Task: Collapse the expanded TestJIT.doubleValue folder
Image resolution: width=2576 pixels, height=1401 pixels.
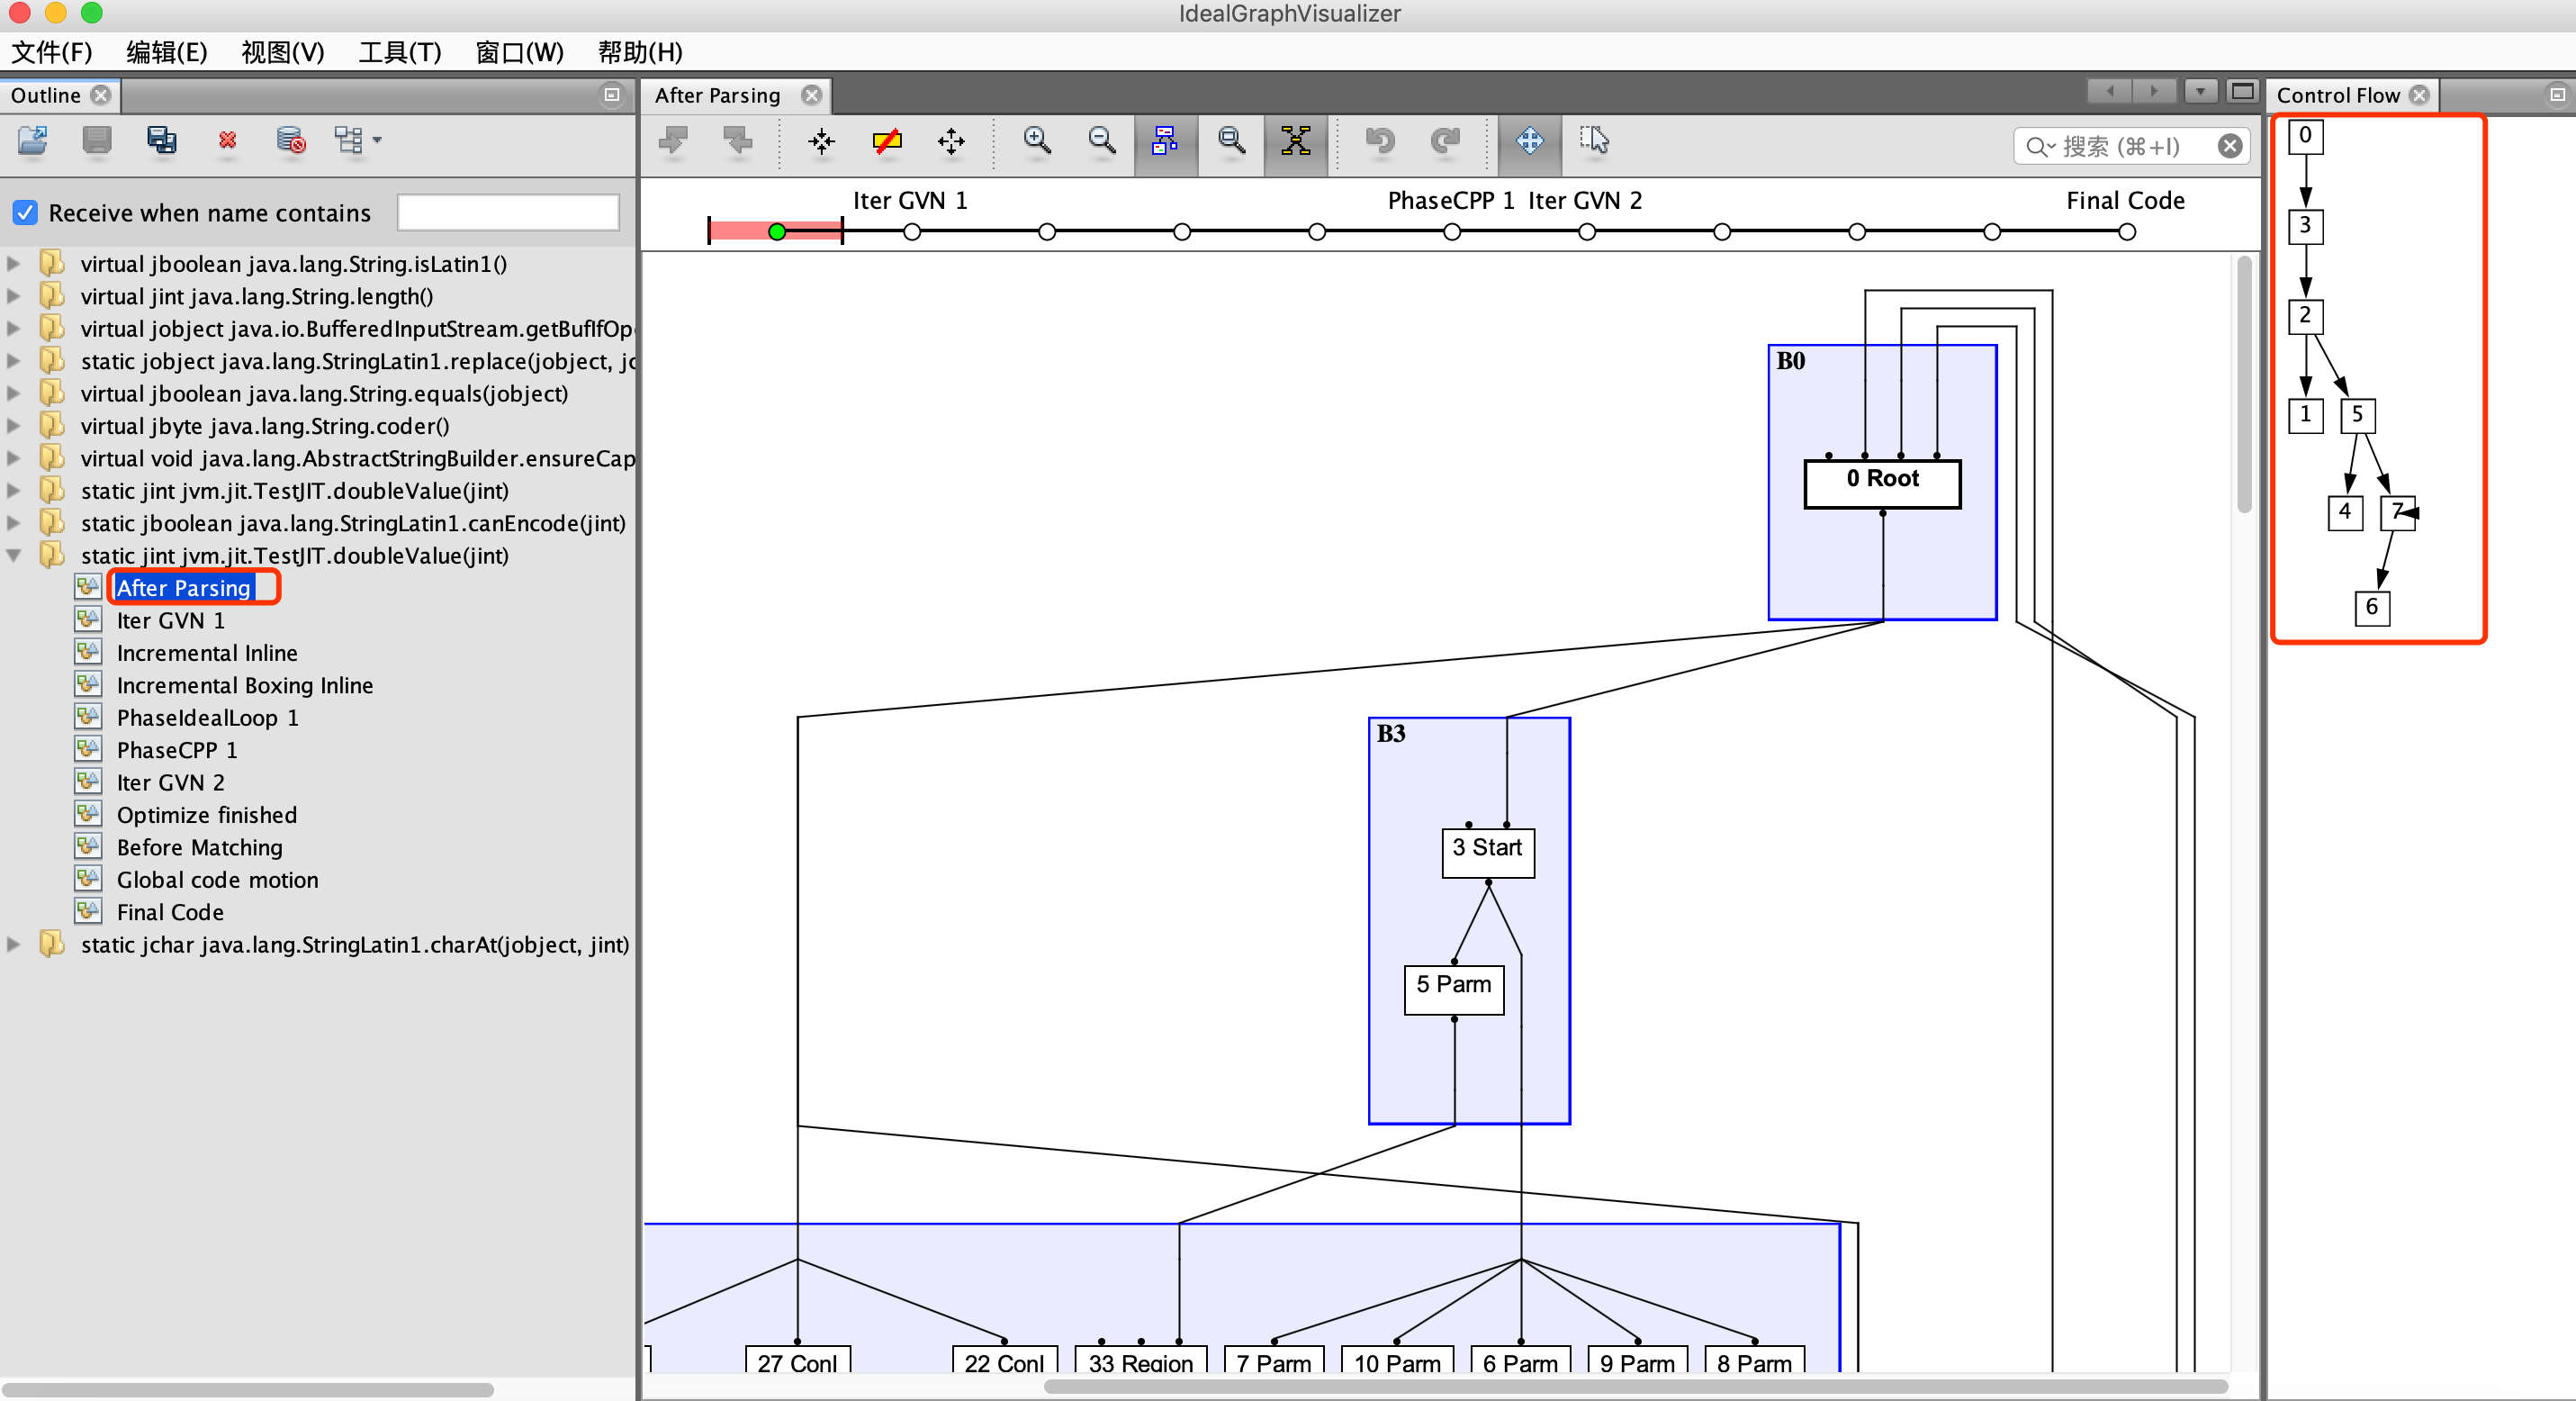Action: pos(14,556)
